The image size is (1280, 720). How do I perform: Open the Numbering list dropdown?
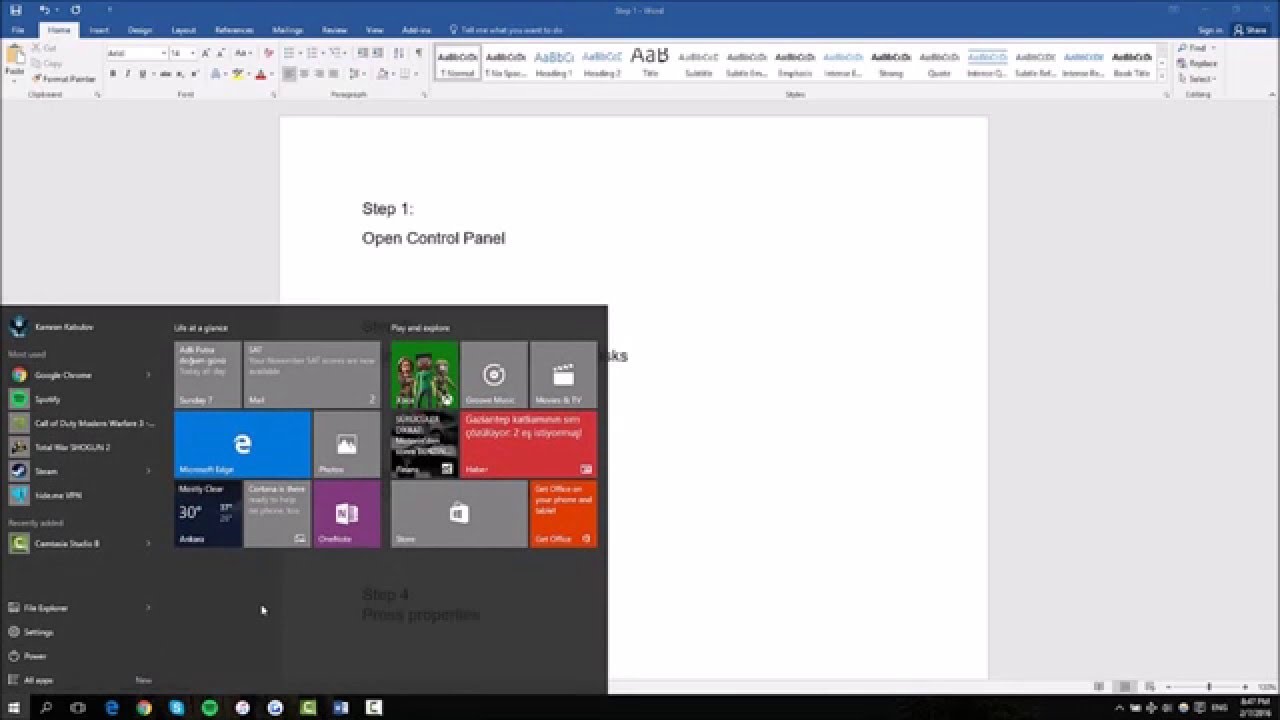point(322,53)
